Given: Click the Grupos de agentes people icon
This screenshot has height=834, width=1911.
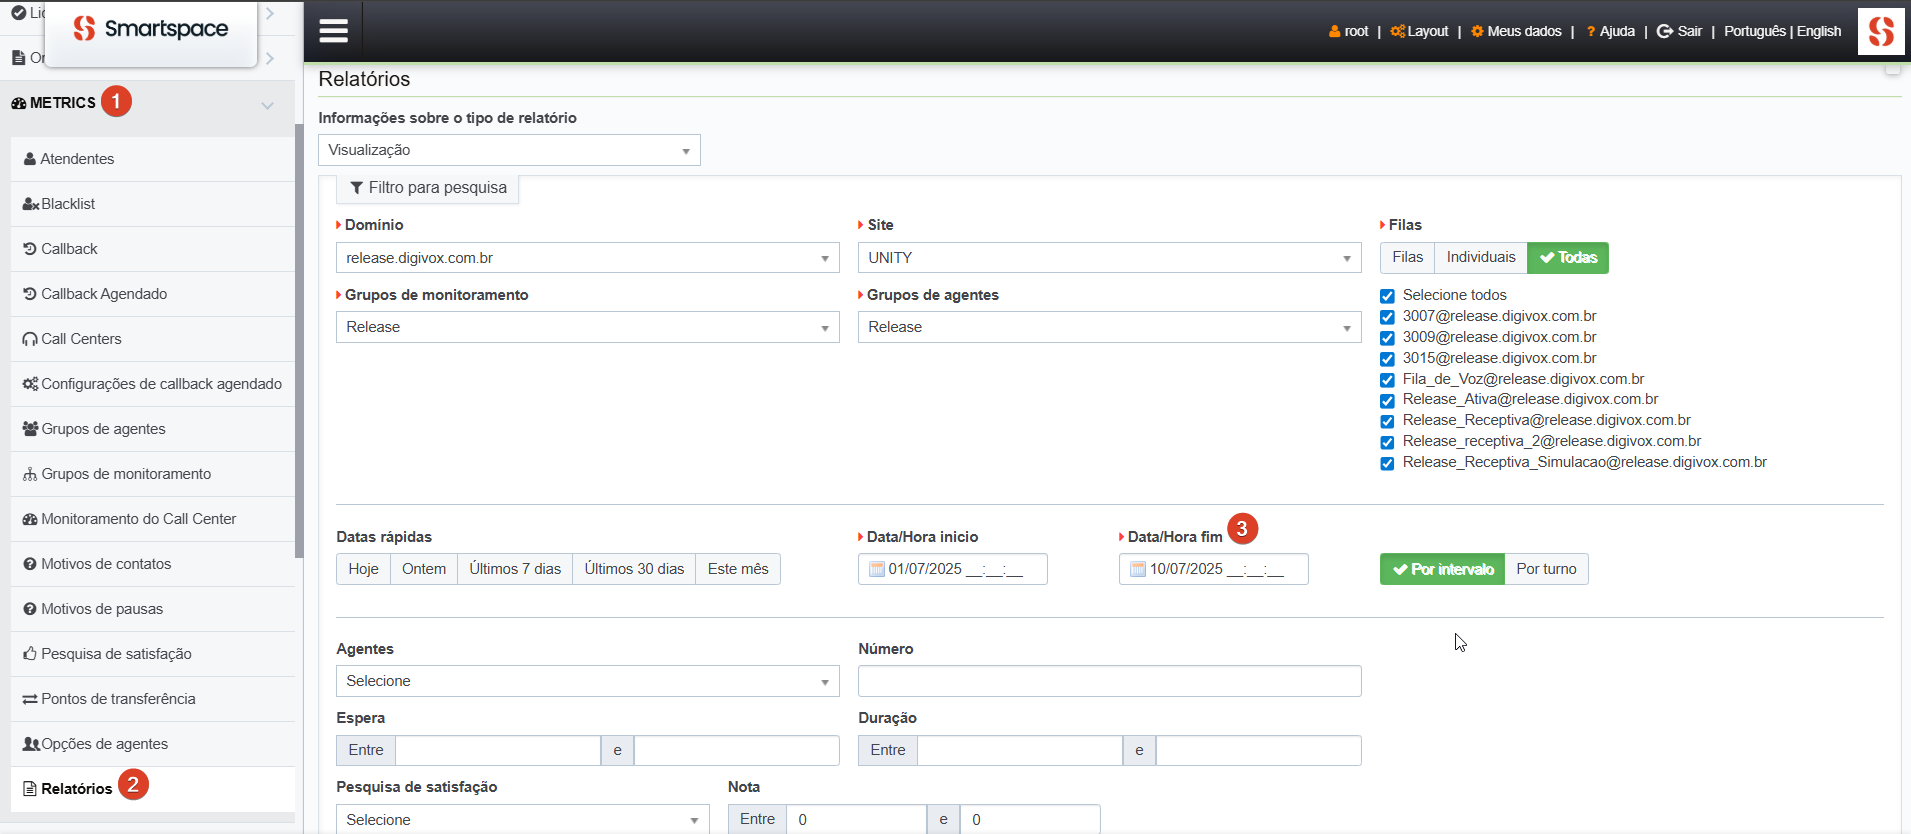Looking at the screenshot, I should pyautogui.click(x=31, y=429).
